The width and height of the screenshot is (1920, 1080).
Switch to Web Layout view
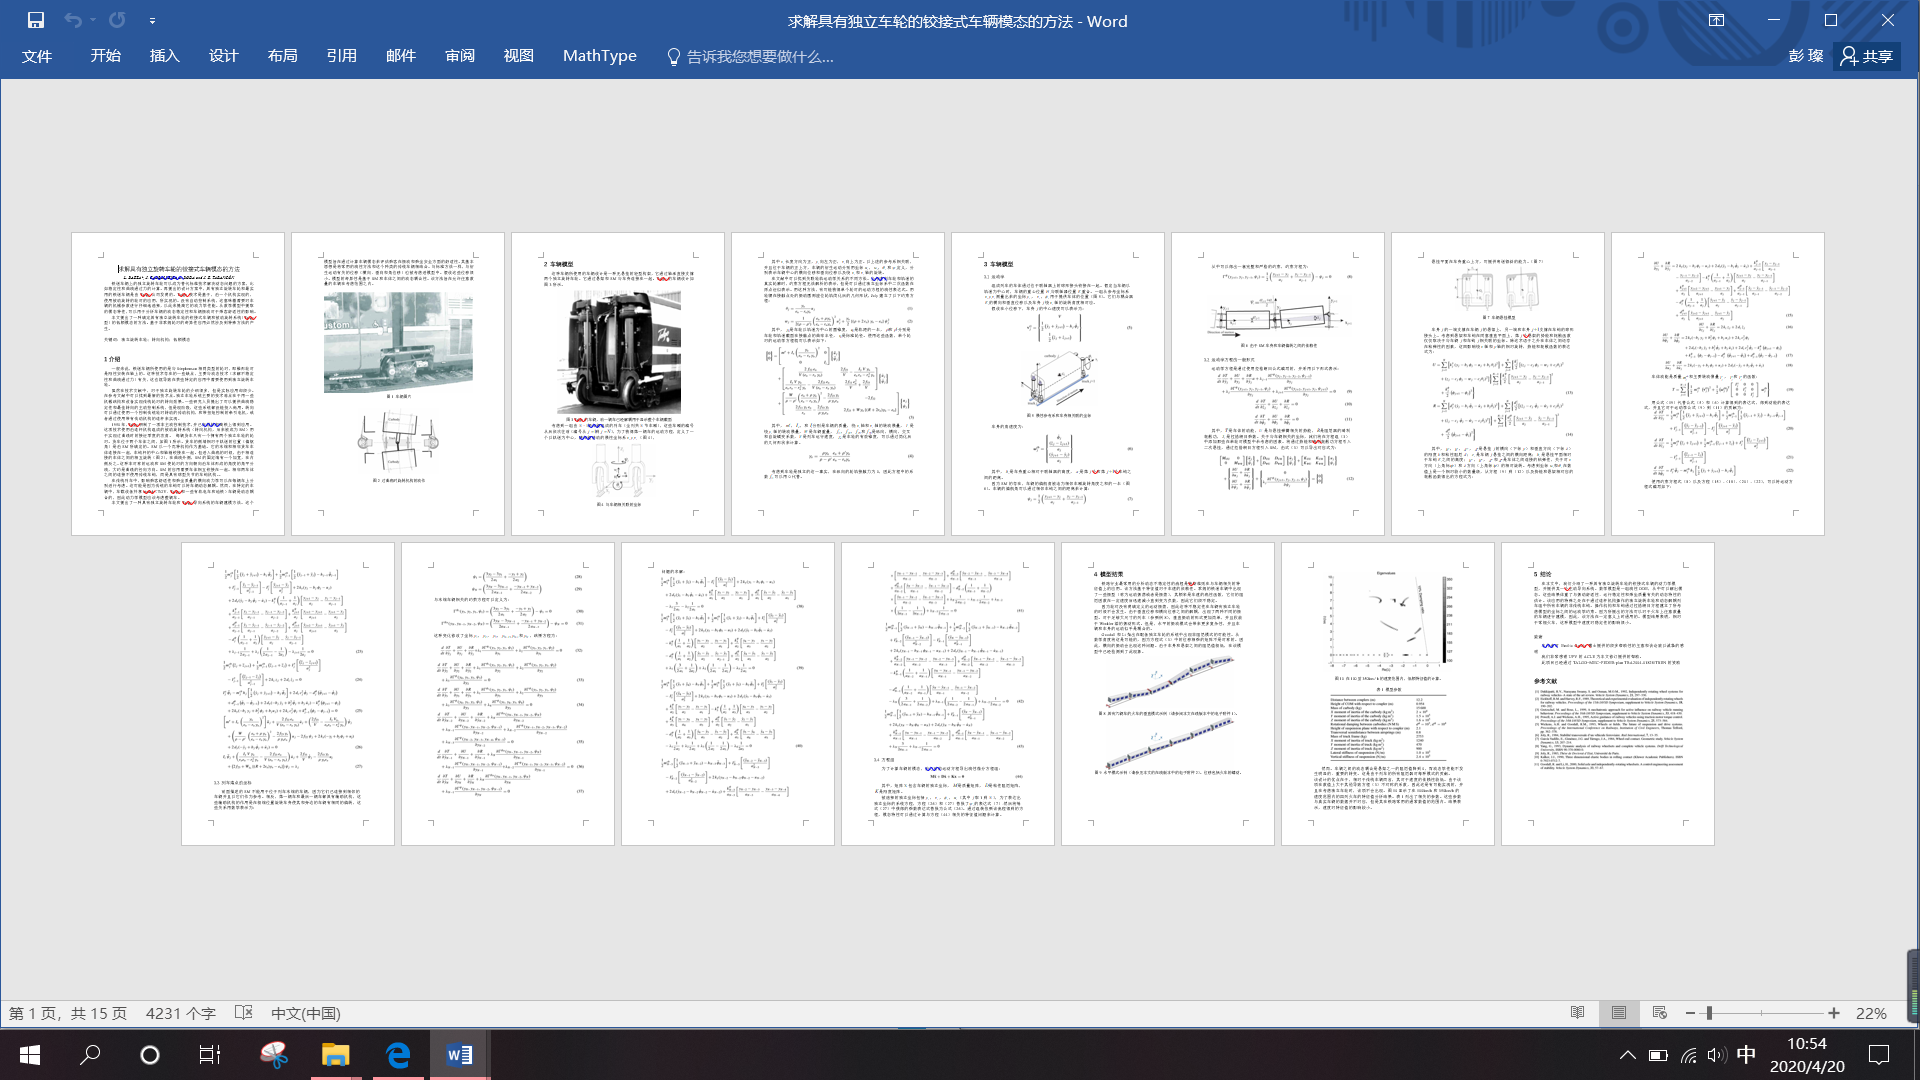(x=1659, y=1013)
